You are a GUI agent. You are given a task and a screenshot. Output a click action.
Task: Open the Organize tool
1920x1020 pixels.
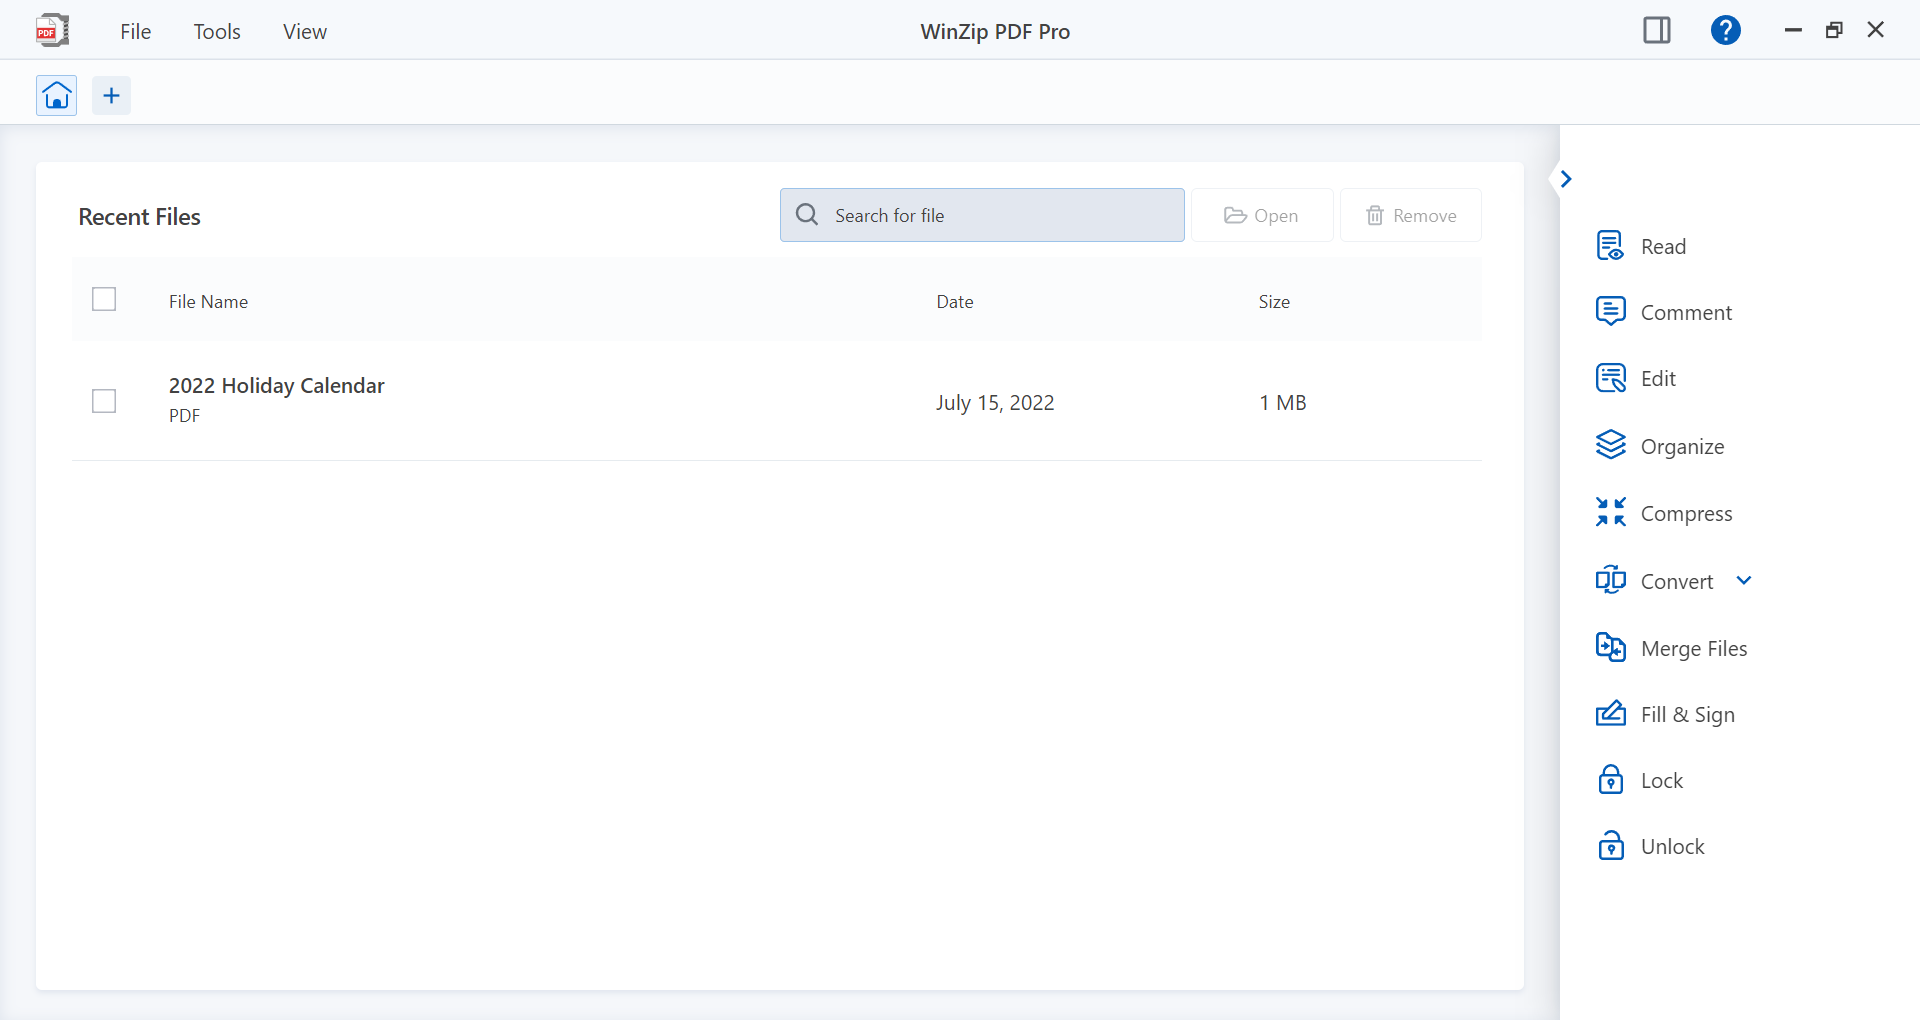pos(1682,446)
